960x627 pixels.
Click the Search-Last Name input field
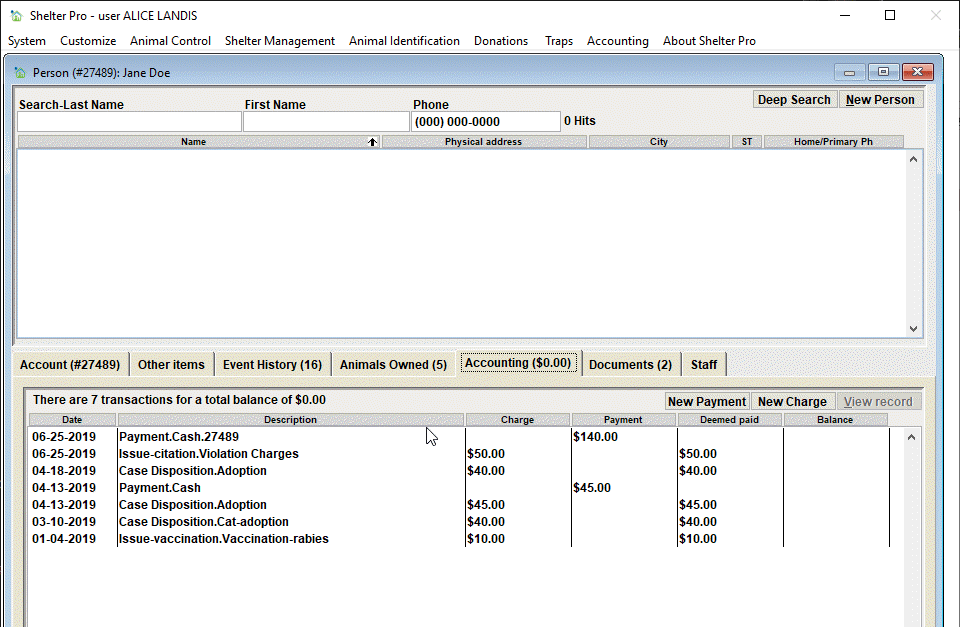129,122
